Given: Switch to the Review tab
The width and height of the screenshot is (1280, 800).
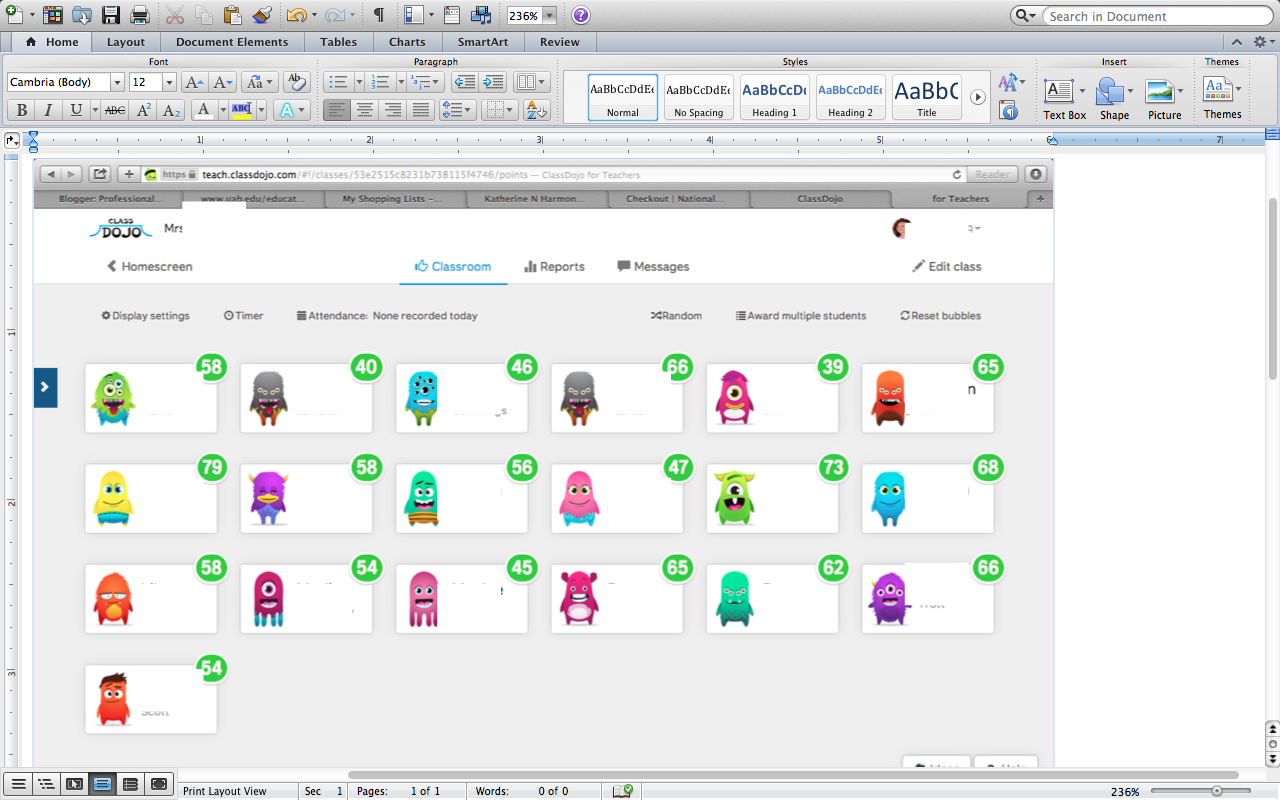Looking at the screenshot, I should coord(560,42).
